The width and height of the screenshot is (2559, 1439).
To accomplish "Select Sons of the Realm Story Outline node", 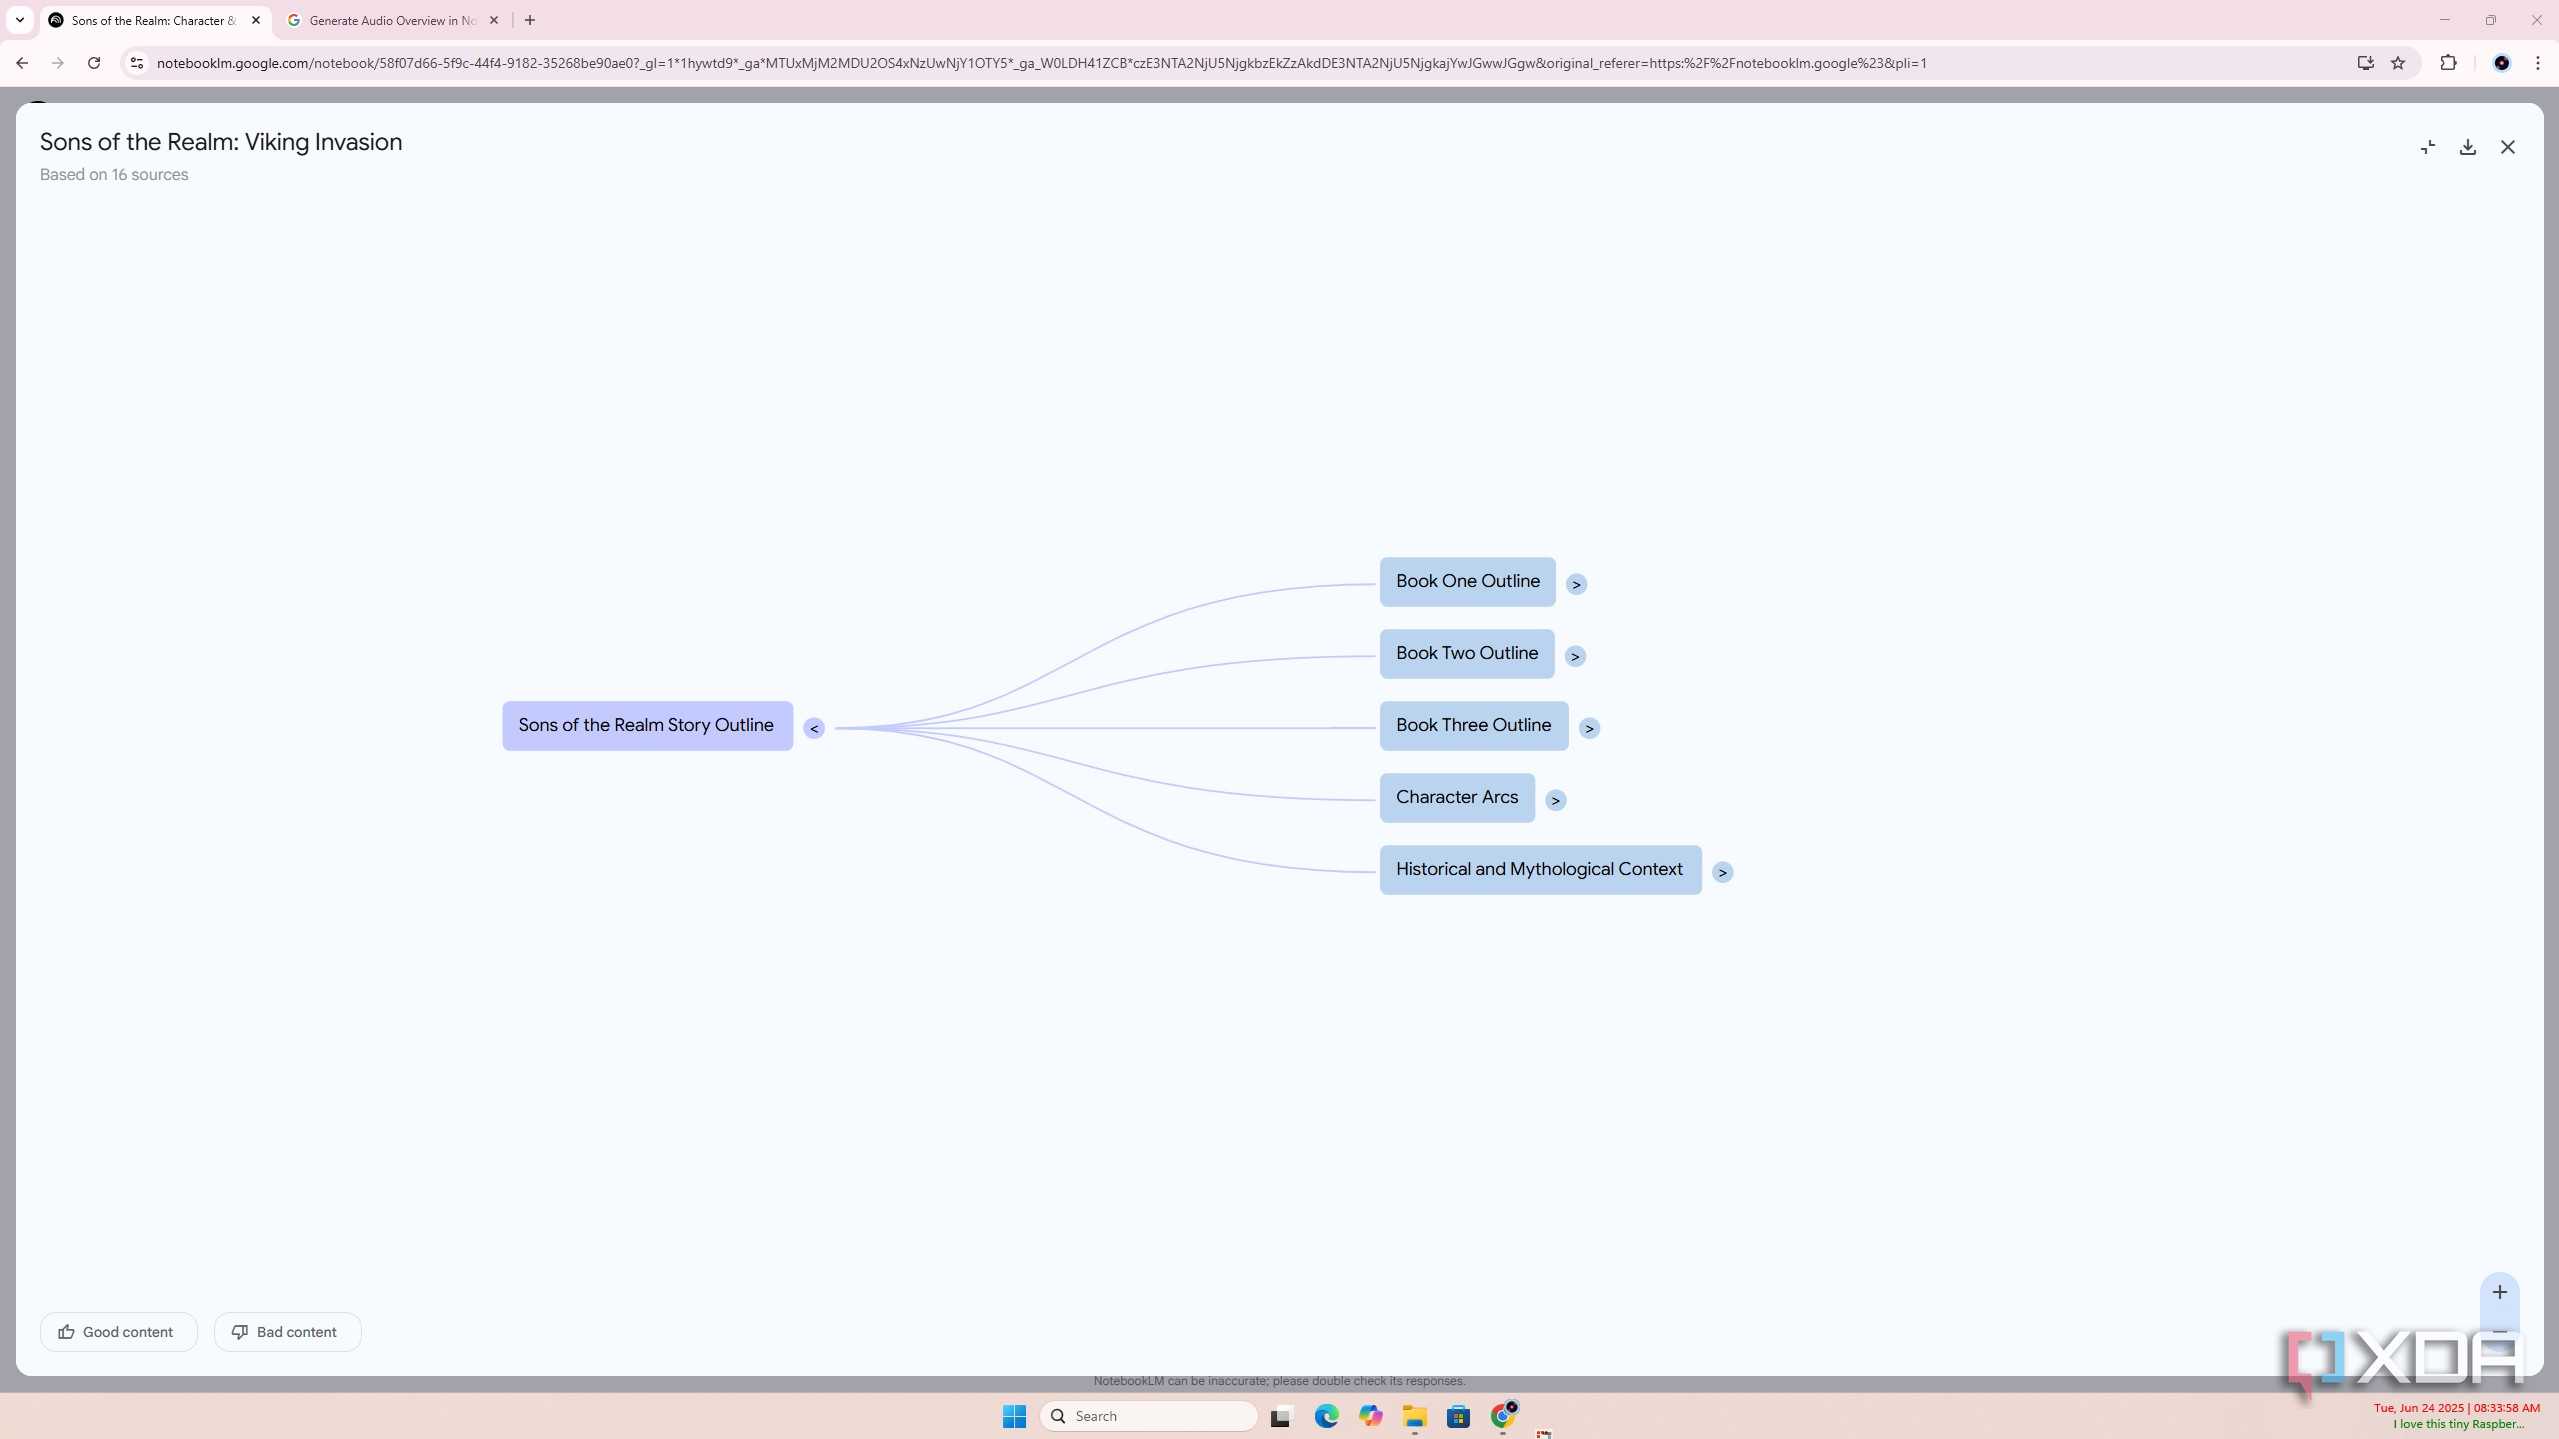I will 647,726.
